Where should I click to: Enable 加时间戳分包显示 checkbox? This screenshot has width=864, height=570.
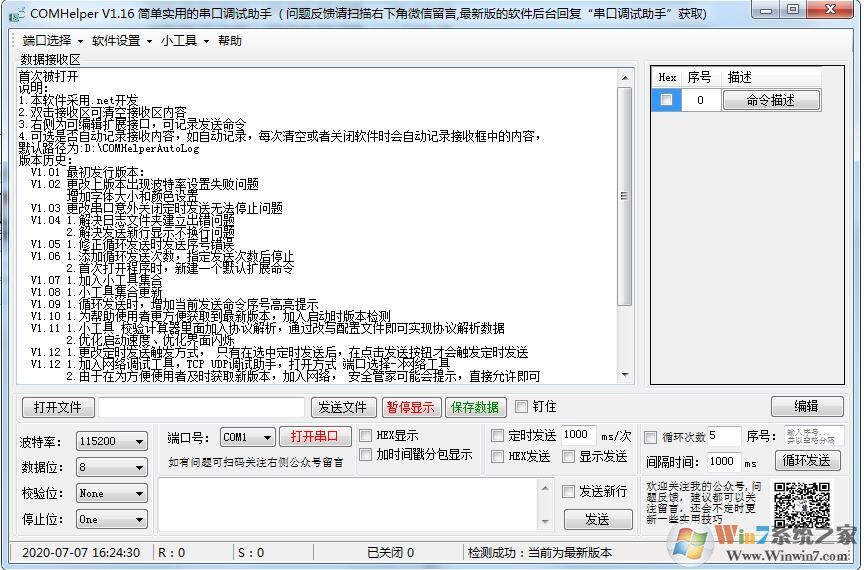coord(365,455)
